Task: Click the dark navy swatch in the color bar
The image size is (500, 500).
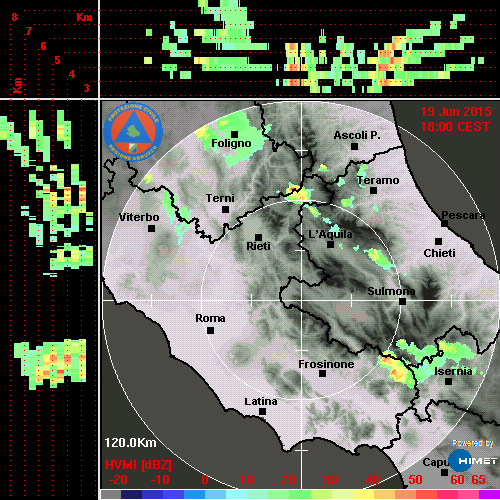Action: [131, 494]
